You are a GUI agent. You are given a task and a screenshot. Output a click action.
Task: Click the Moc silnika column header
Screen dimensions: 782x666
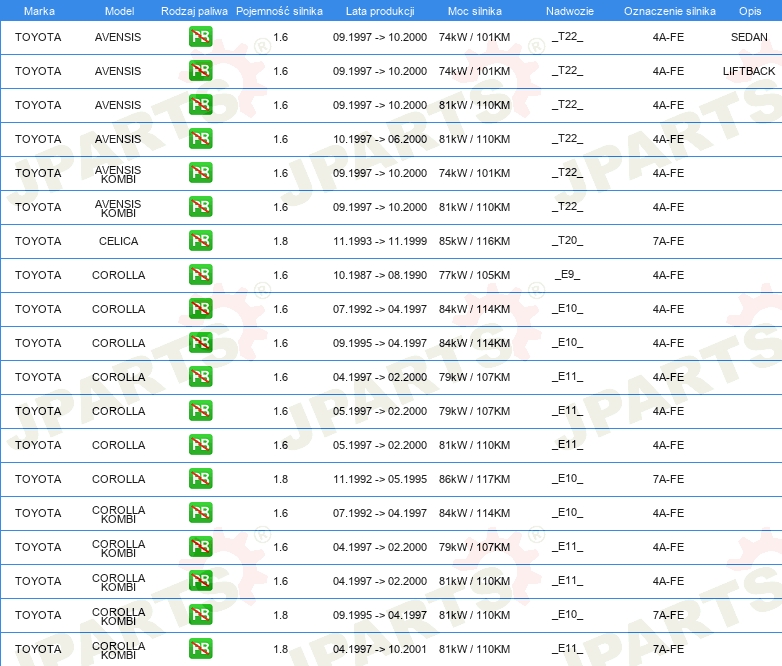point(474,11)
